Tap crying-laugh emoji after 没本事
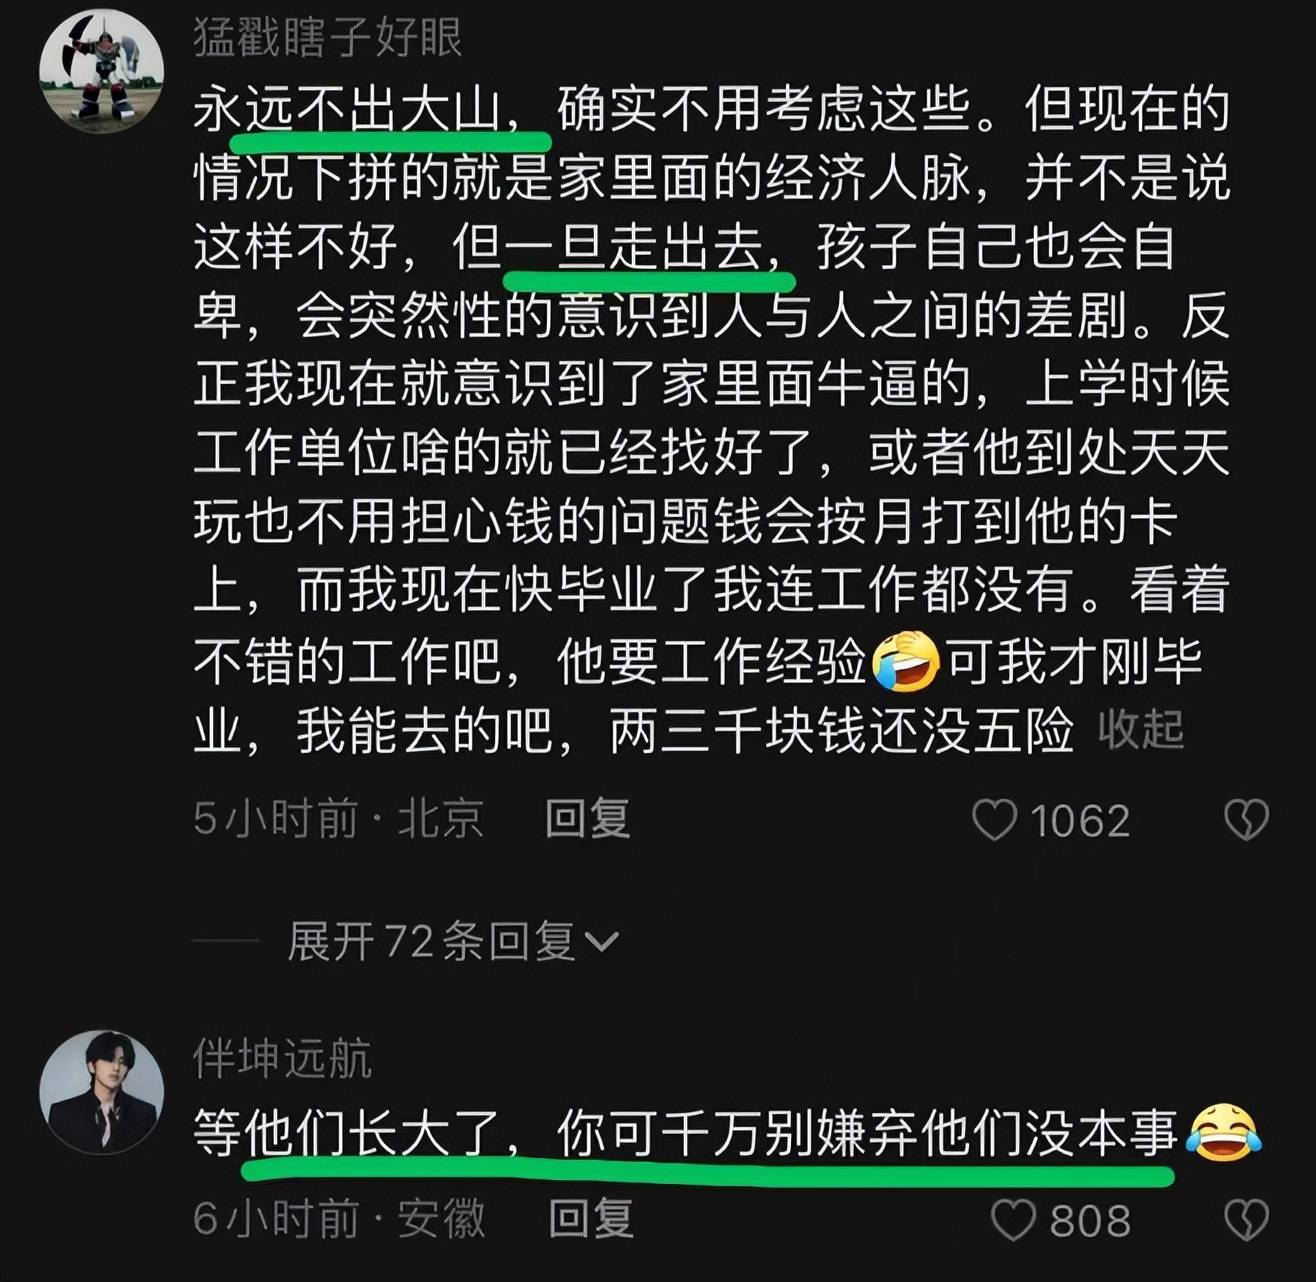1316x1282 pixels. [1222, 1133]
